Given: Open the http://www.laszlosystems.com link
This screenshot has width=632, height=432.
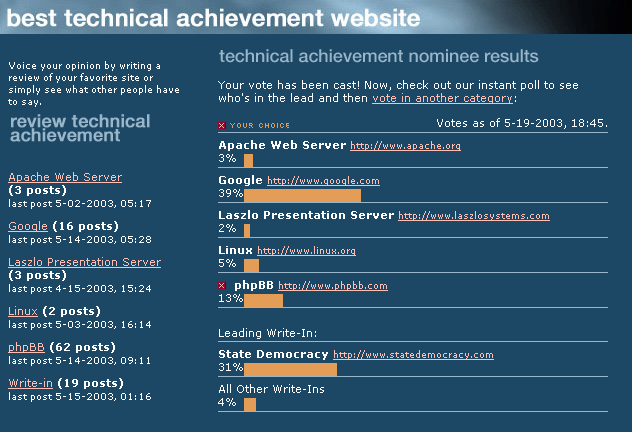Looking at the screenshot, I should [x=474, y=216].
